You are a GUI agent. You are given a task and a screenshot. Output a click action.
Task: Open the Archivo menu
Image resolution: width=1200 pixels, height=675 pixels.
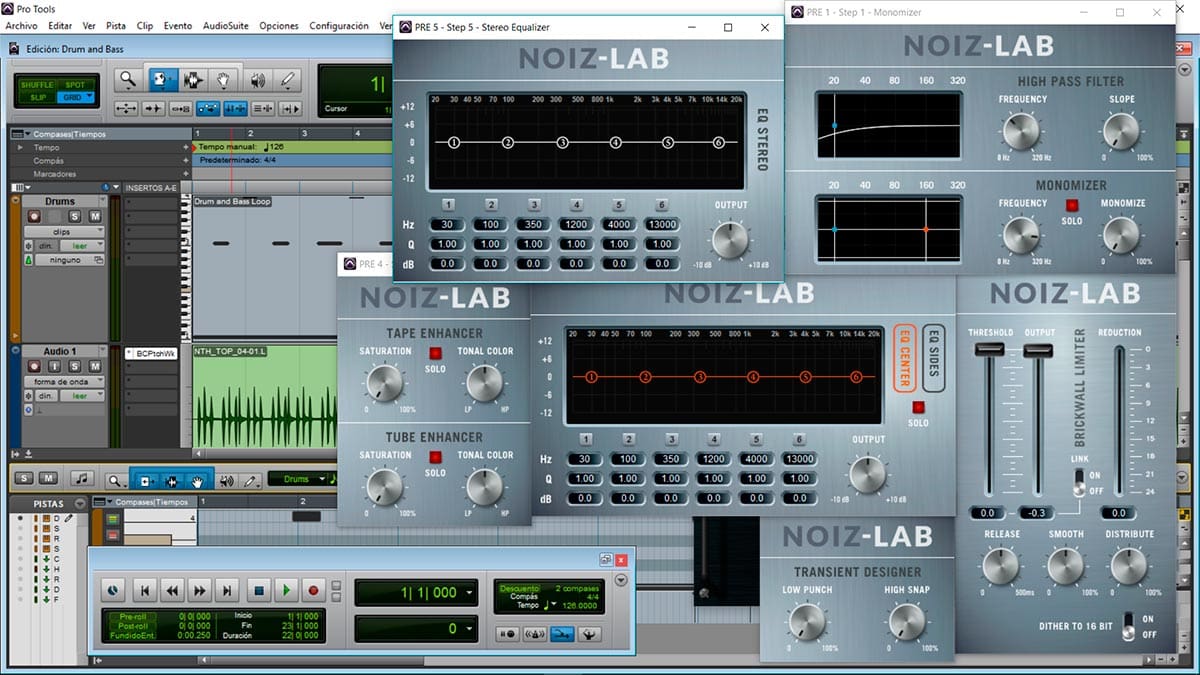21,25
